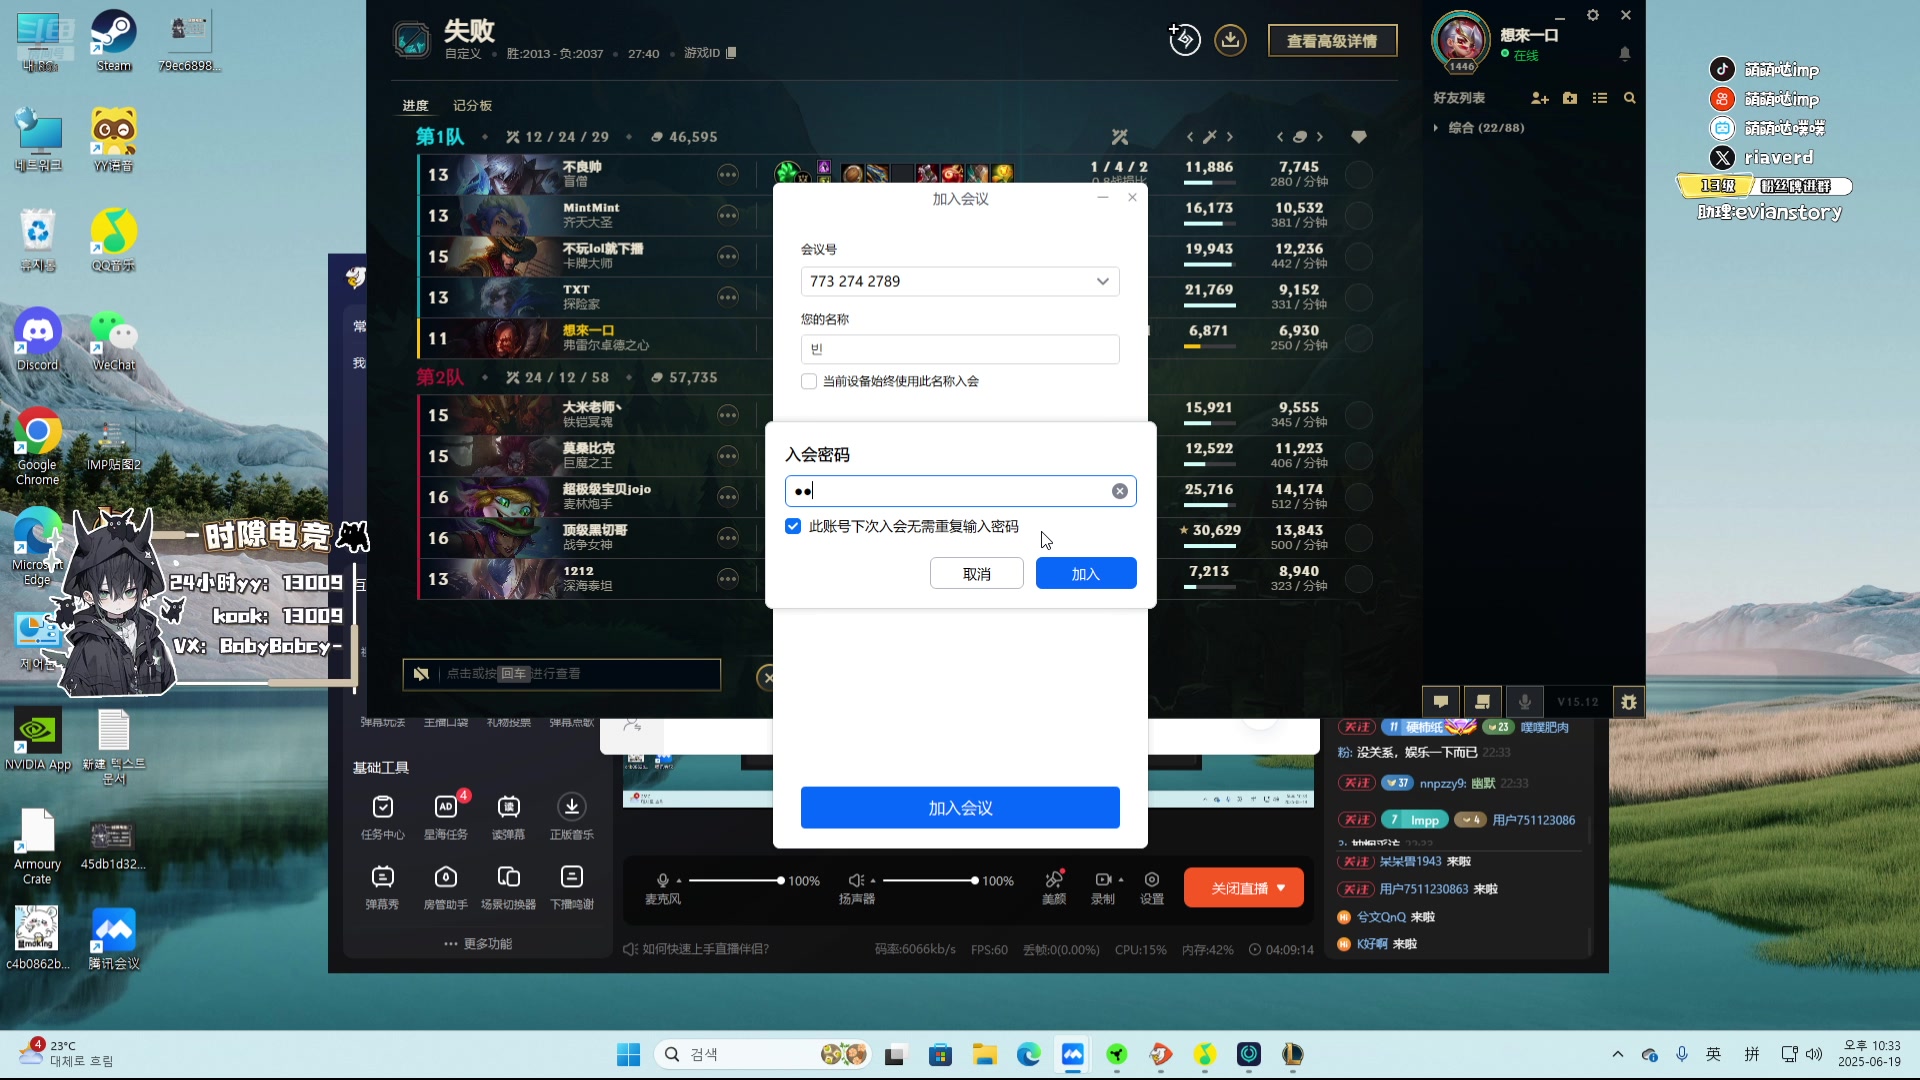The width and height of the screenshot is (1920, 1080).
Task: Click the game chat input box
Action: pyautogui.click(x=561, y=674)
